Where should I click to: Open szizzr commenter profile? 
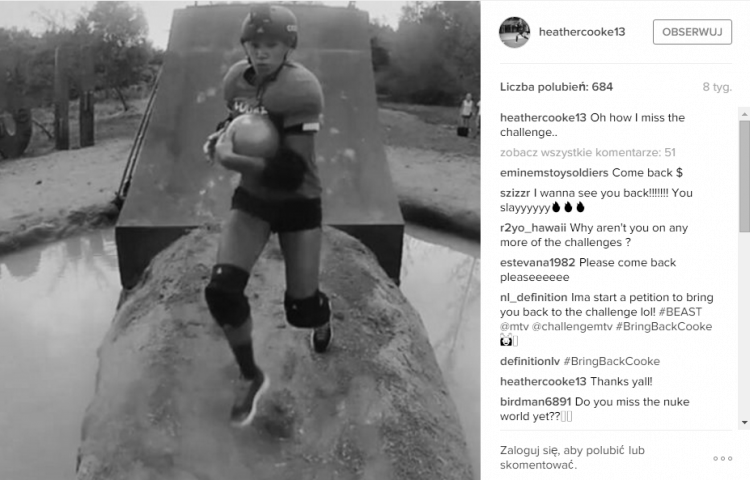click(515, 193)
